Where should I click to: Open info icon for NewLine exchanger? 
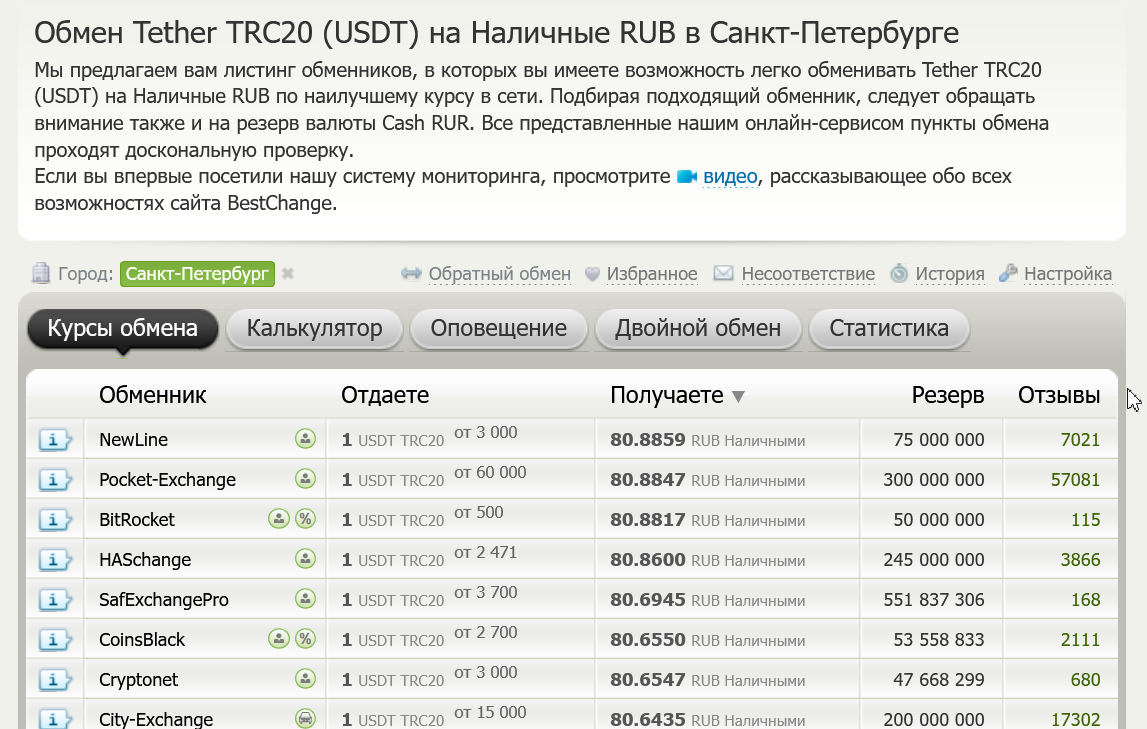click(55, 440)
